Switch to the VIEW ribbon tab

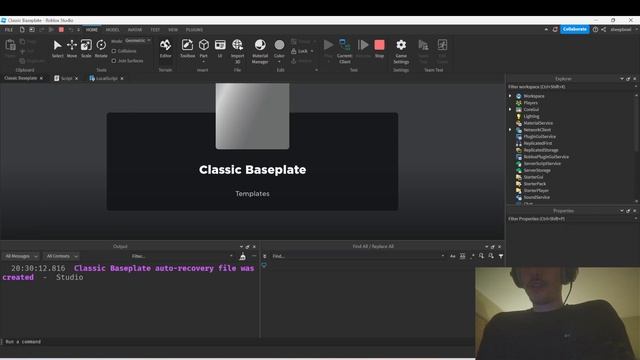point(173,30)
